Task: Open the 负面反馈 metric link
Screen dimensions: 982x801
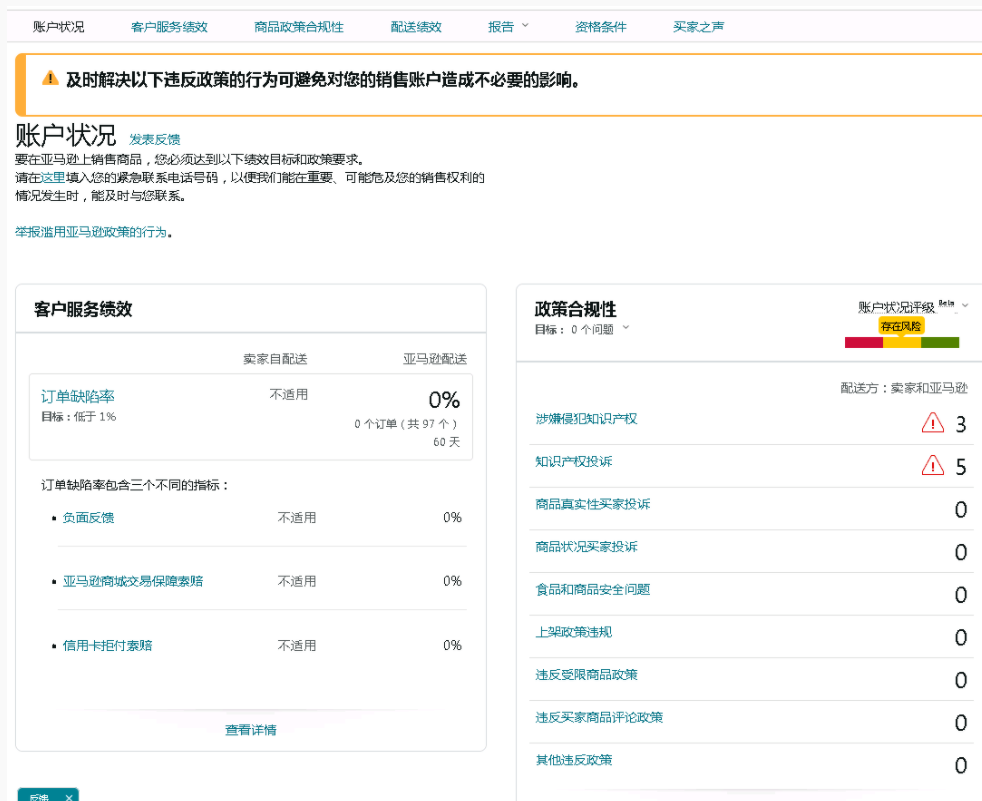Action: [88, 517]
